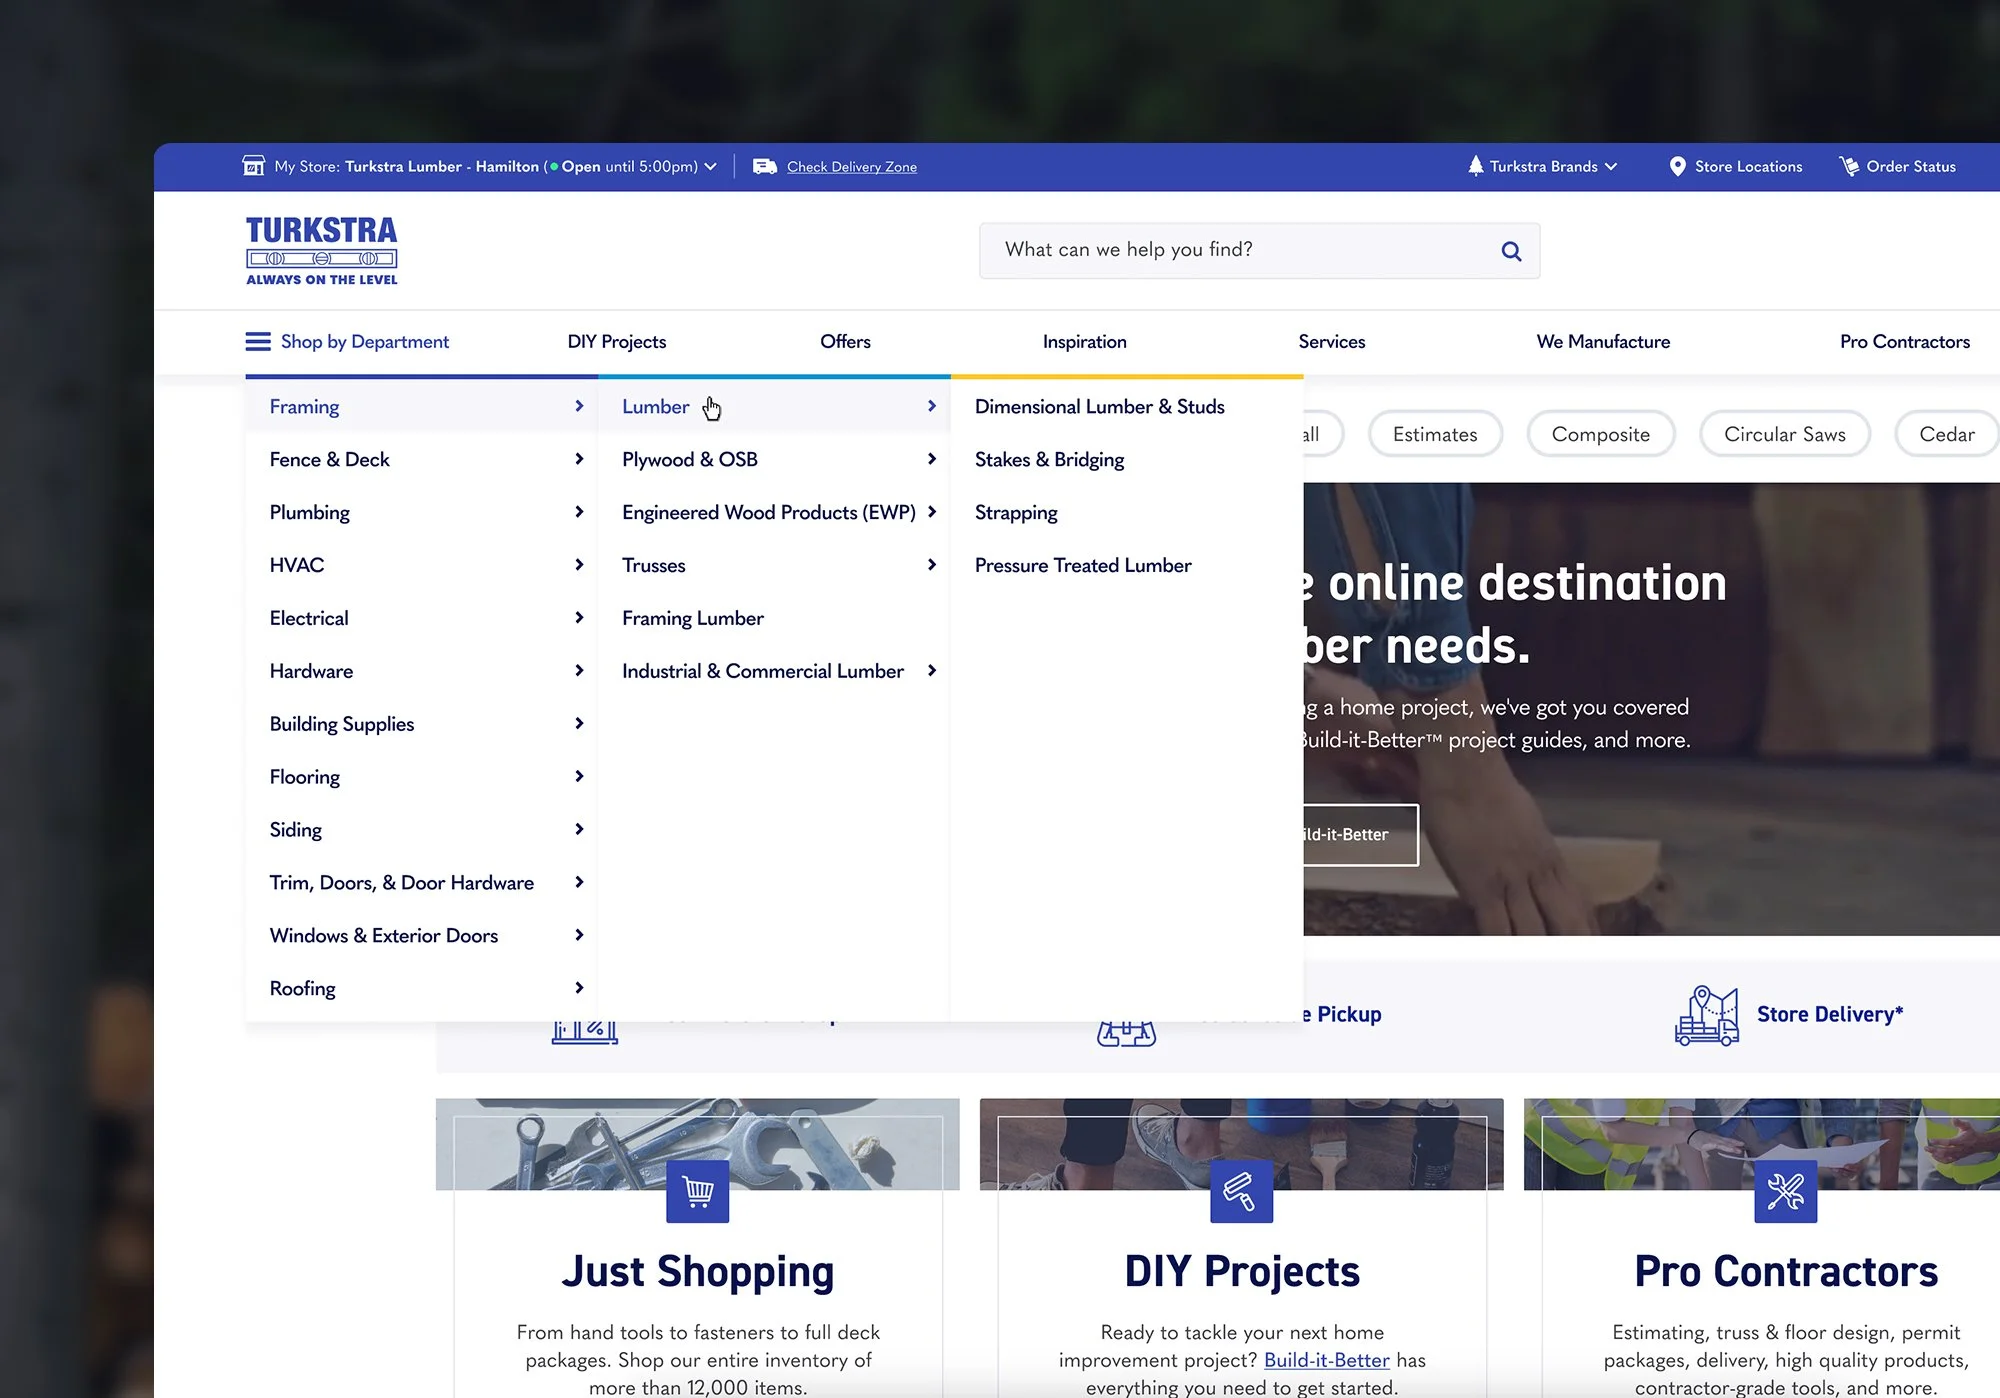This screenshot has height=1398, width=2000.
Task: Click the Order Status icon
Action: (x=1849, y=167)
